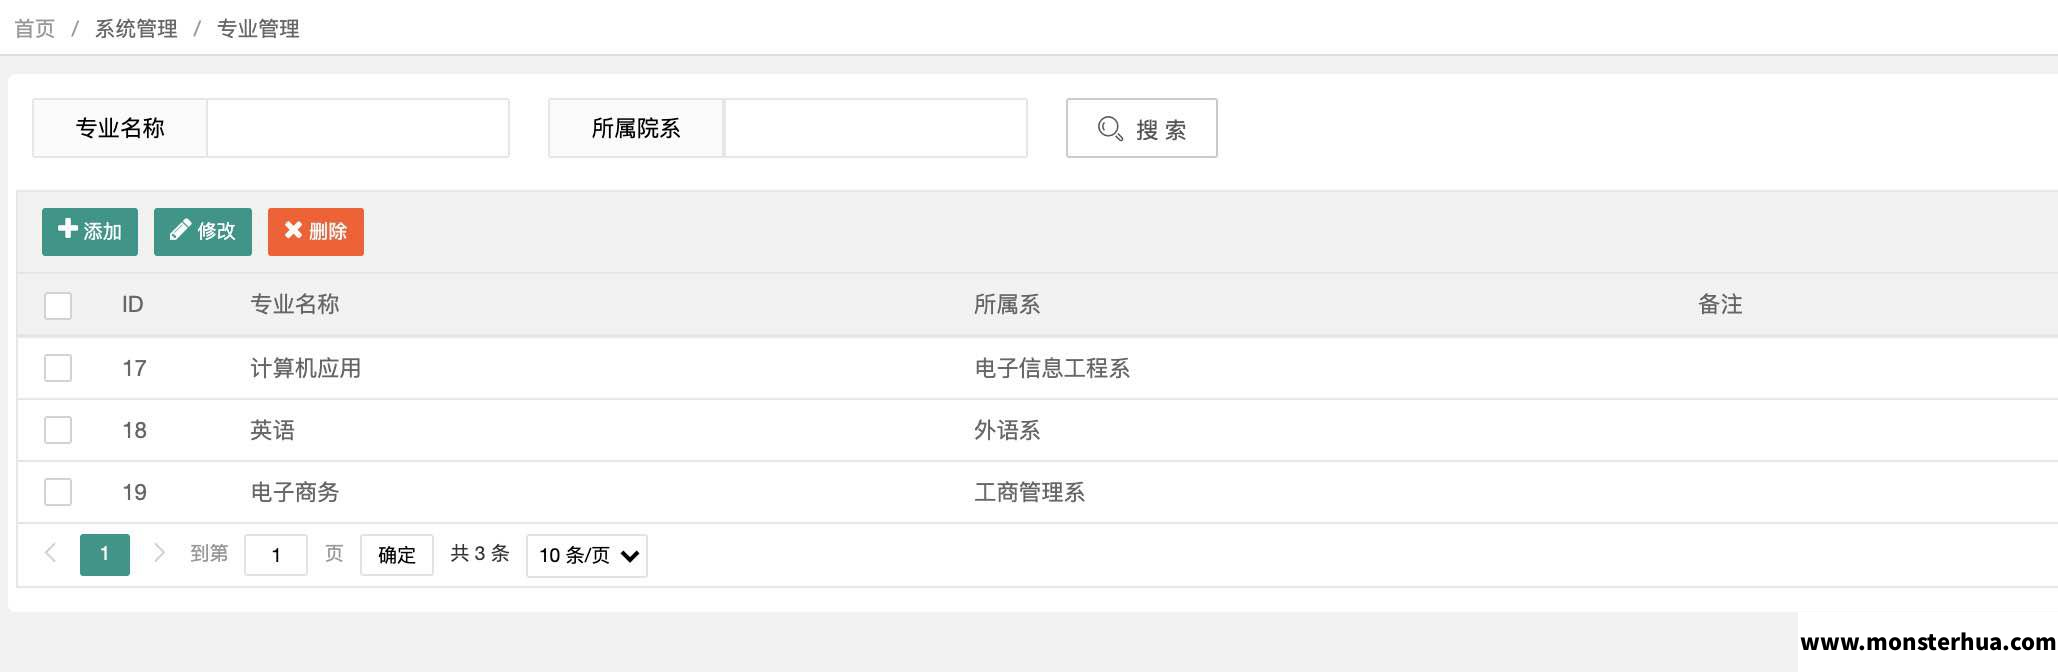Click the 首页 breadcrumb link
Viewport: 2058px width, 672px height.
[35, 29]
